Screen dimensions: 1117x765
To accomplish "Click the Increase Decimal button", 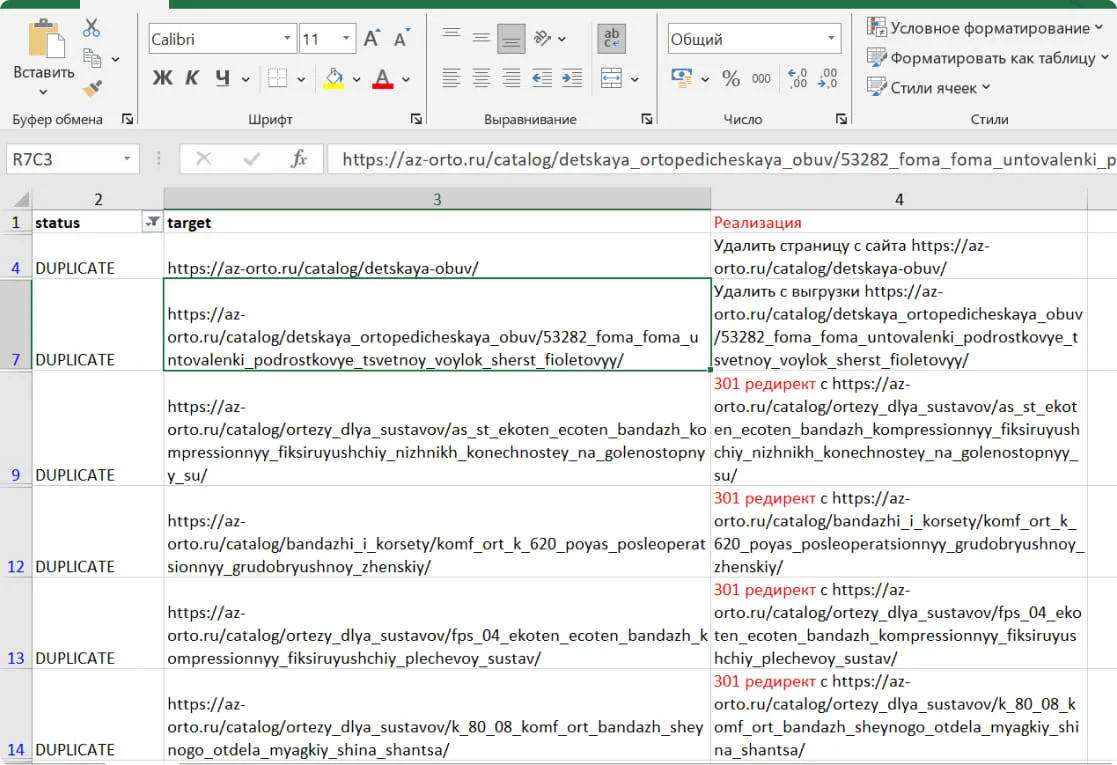I will pos(797,78).
